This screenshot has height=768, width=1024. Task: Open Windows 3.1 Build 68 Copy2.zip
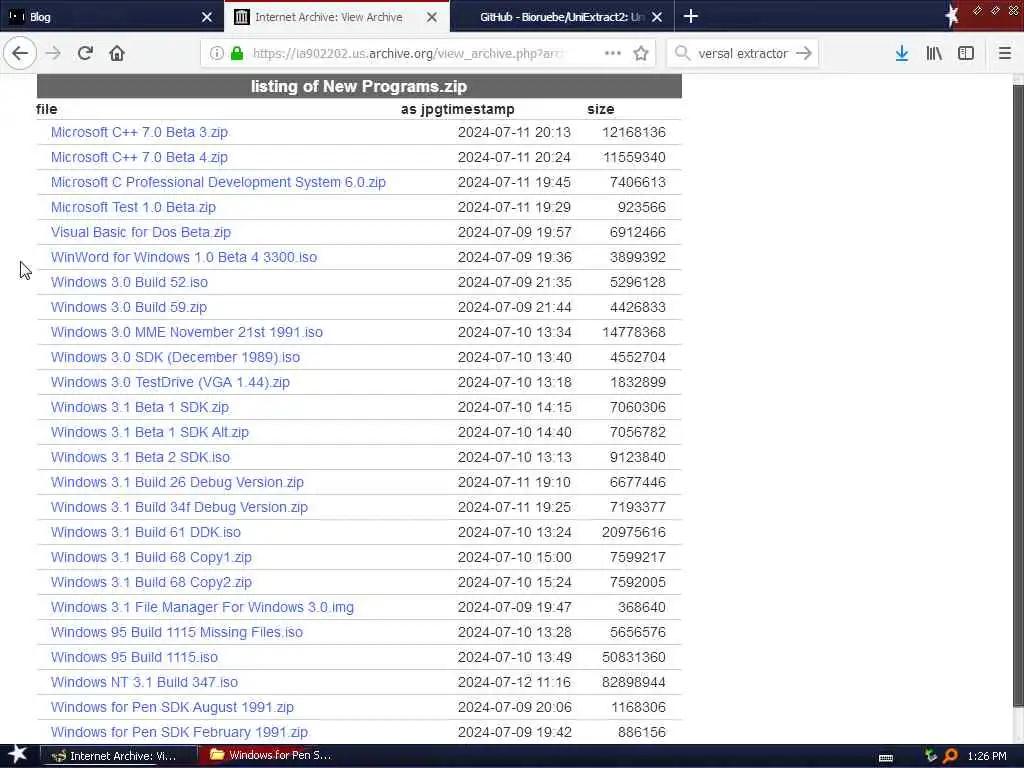coord(151,582)
